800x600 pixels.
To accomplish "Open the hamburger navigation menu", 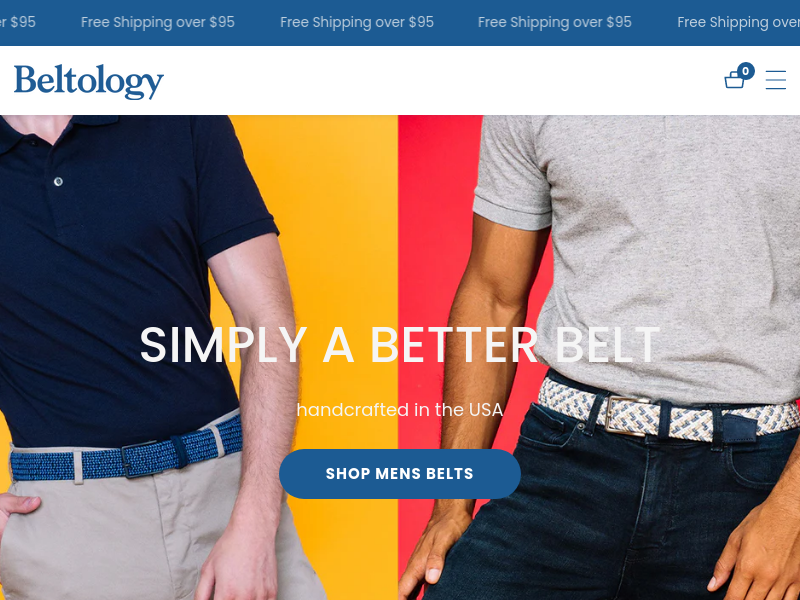I will click(x=776, y=80).
